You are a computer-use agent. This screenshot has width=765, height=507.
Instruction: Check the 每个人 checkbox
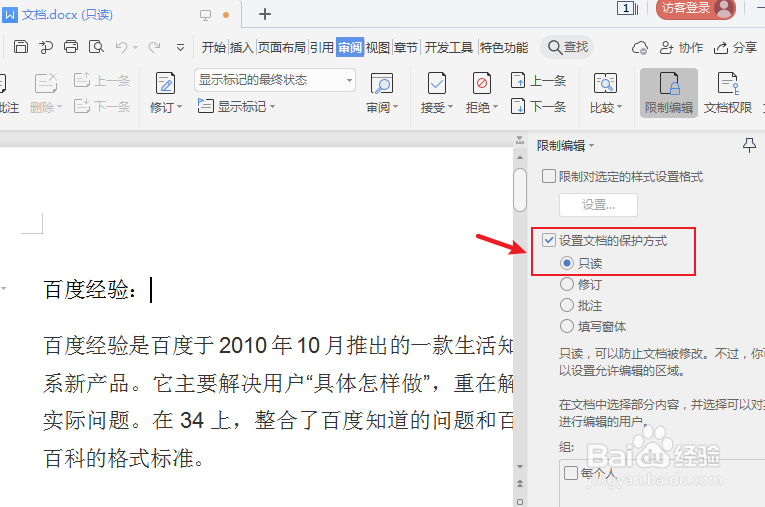tap(571, 472)
